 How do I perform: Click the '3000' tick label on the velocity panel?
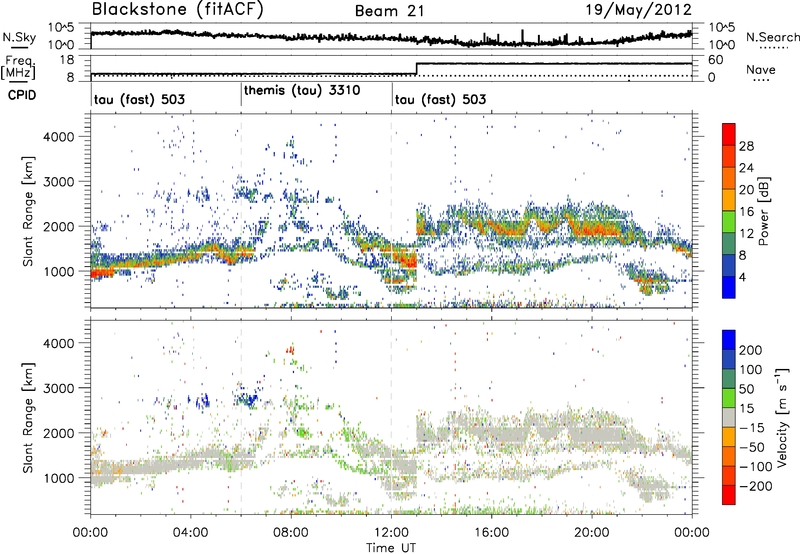tap(59, 388)
